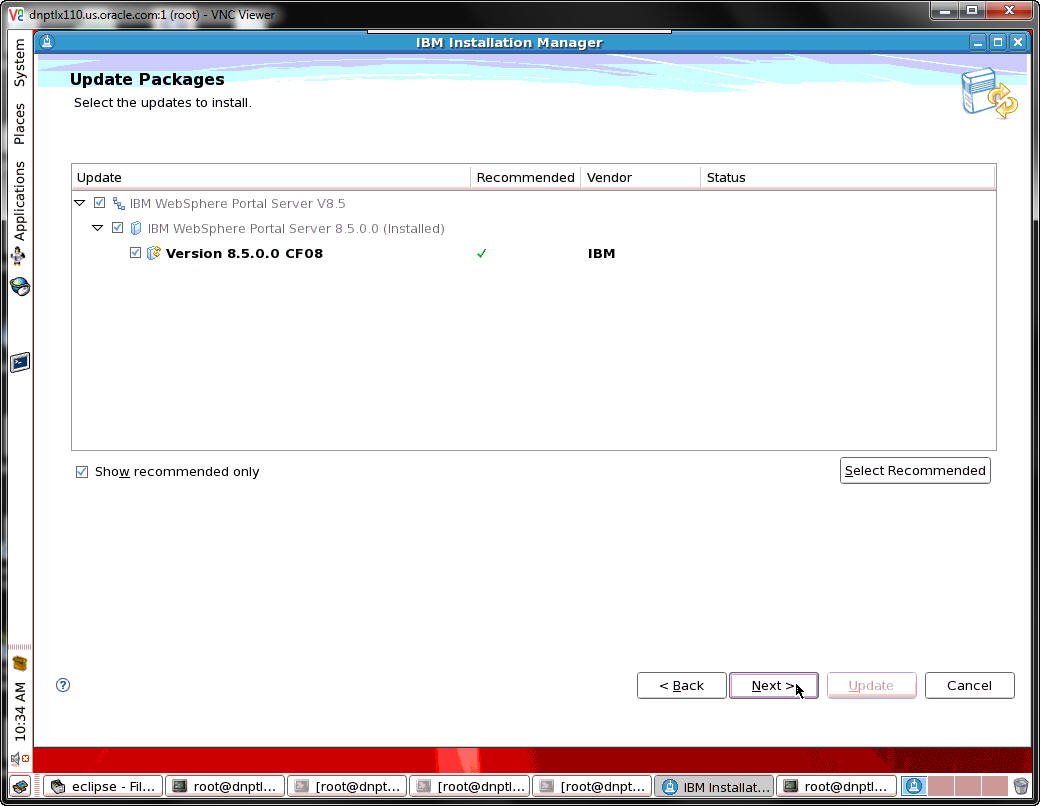Viewport: 1040px width, 806px height.
Task: Switch to IBM Installat... taskbar button
Action: (714, 786)
